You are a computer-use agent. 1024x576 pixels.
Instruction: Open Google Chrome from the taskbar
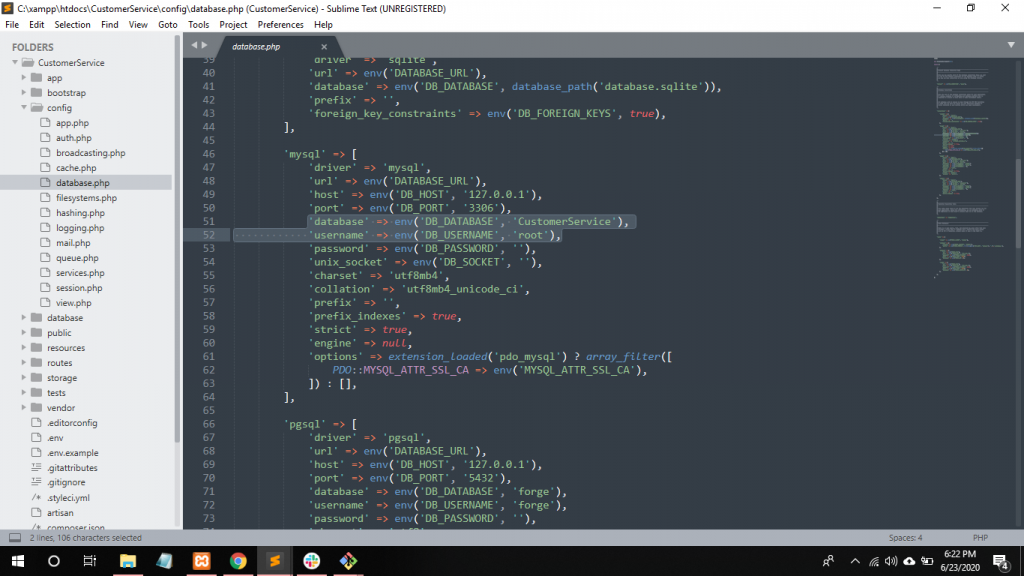click(x=237, y=561)
